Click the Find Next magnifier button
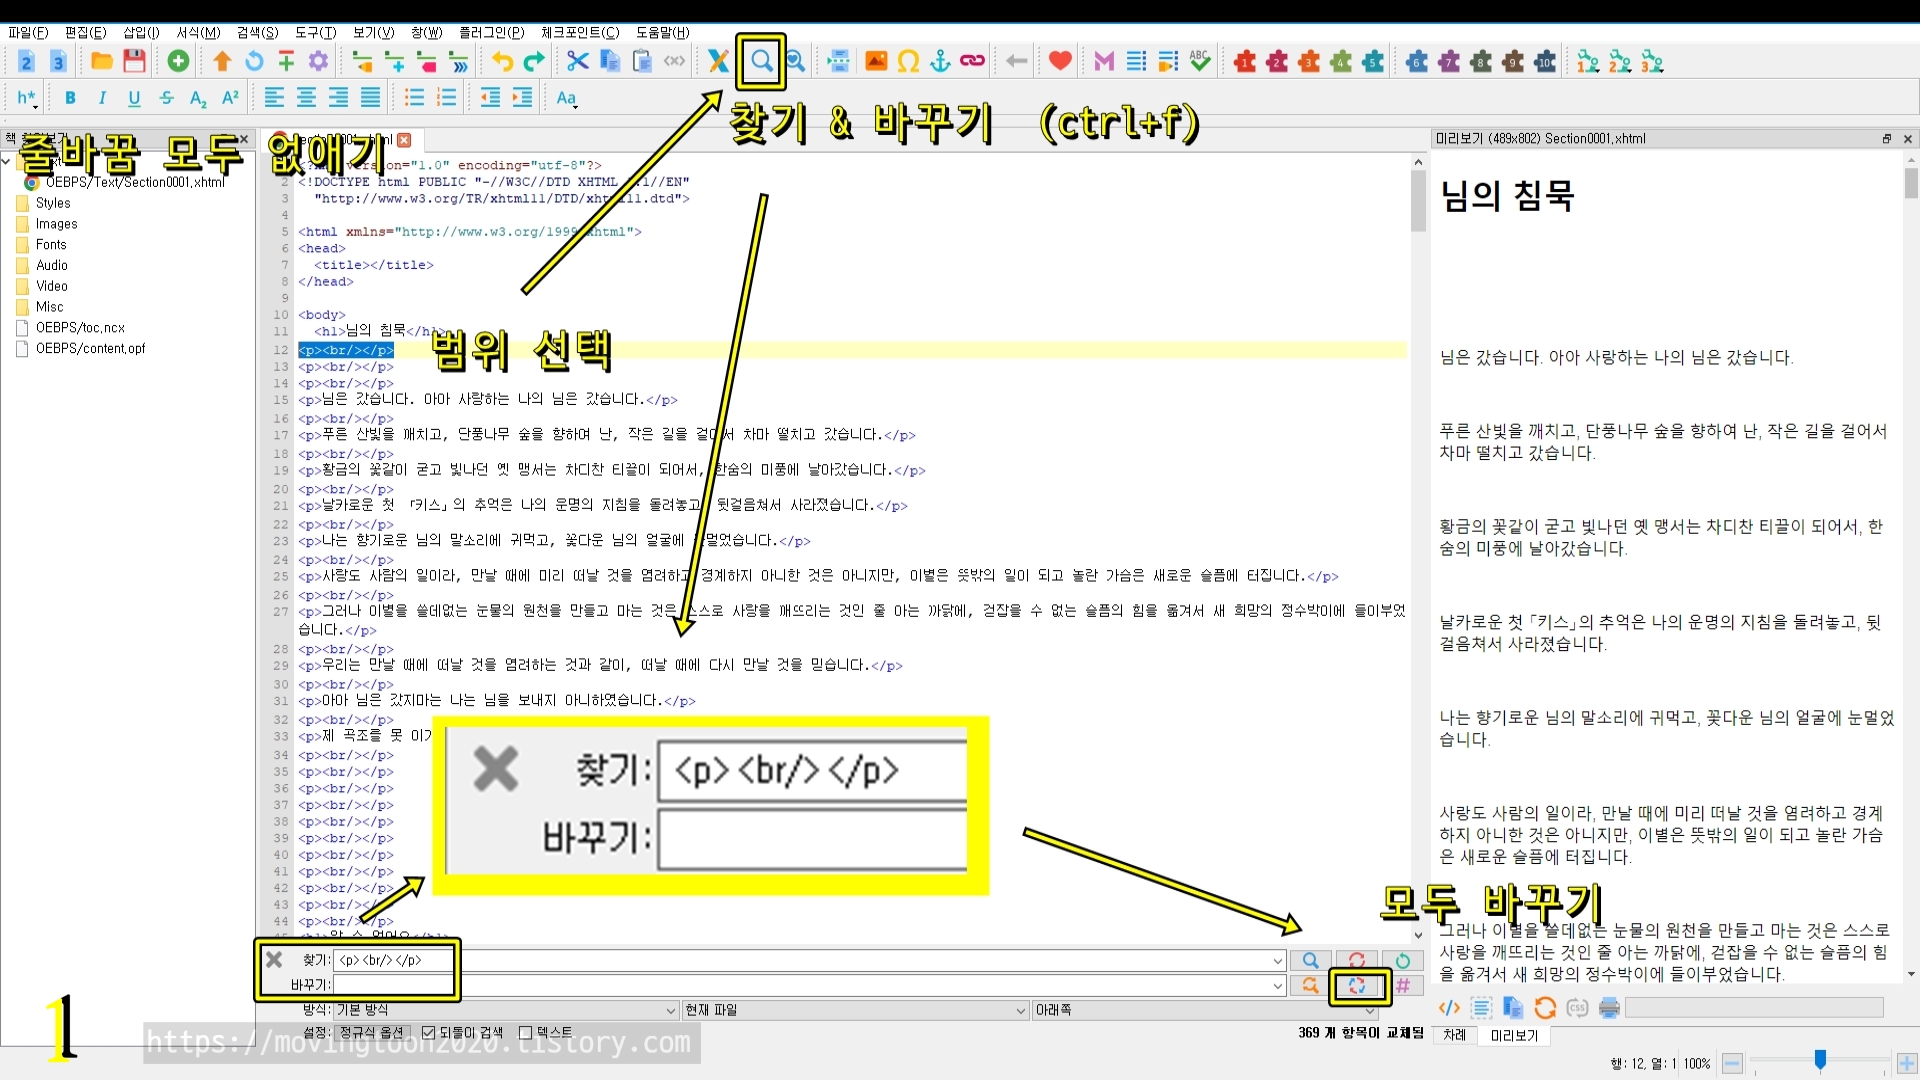The image size is (1920, 1080). pos(1310,960)
